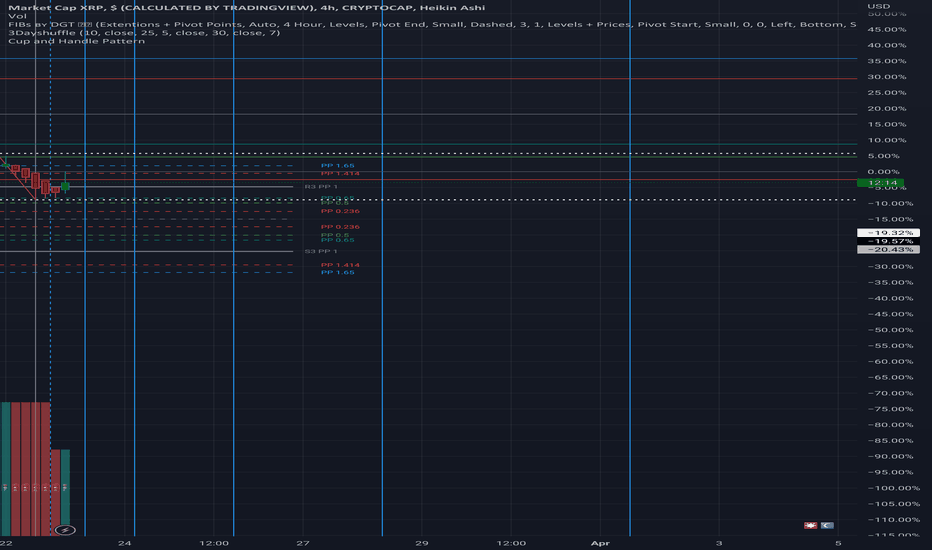
Task: Click the -10.00% value on the price scale
Action: tap(888, 204)
